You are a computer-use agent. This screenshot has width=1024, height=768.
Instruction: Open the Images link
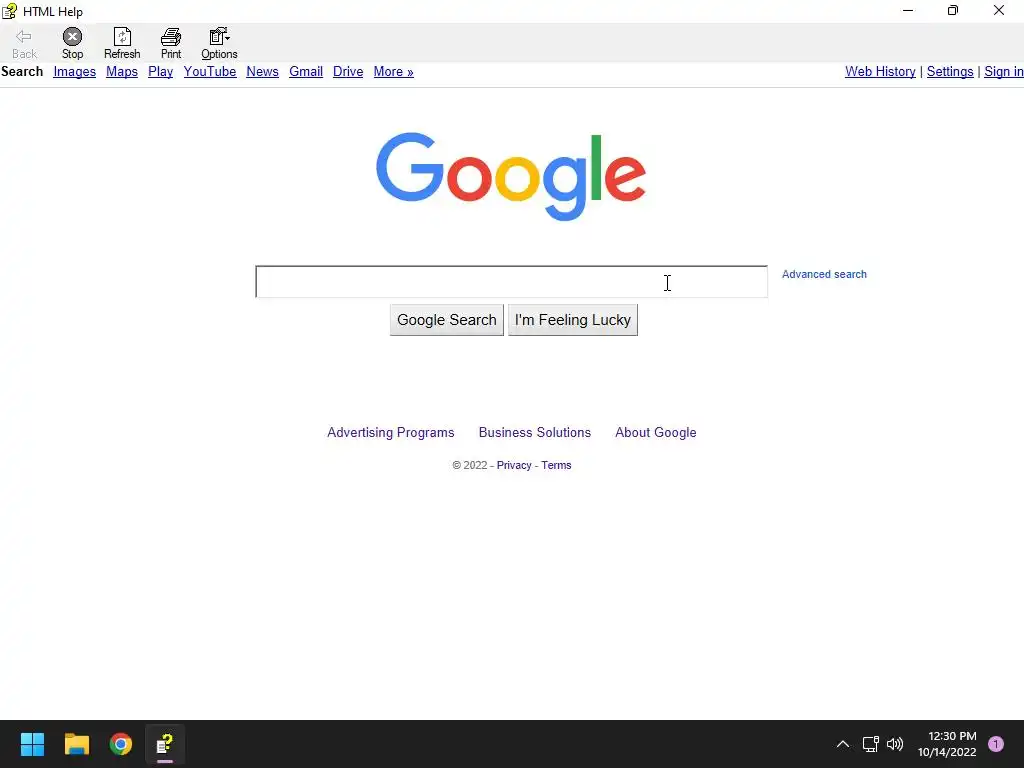click(74, 72)
